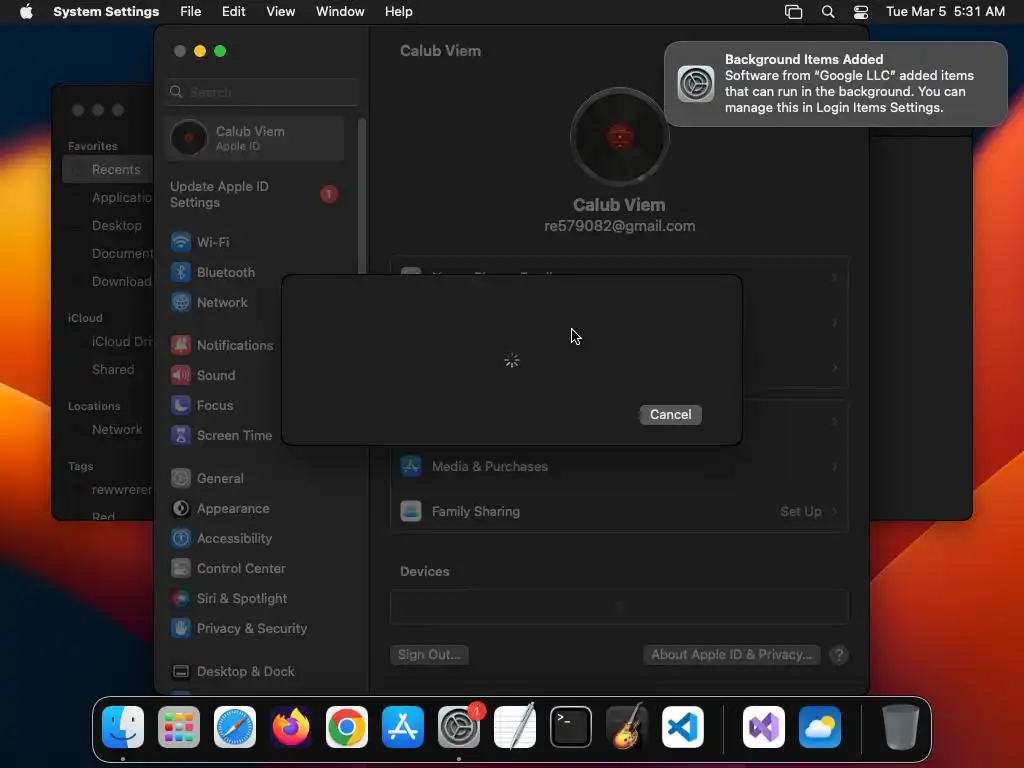Image resolution: width=1024 pixels, height=768 pixels.
Task: Click the System Settings search field
Action: tap(262, 92)
